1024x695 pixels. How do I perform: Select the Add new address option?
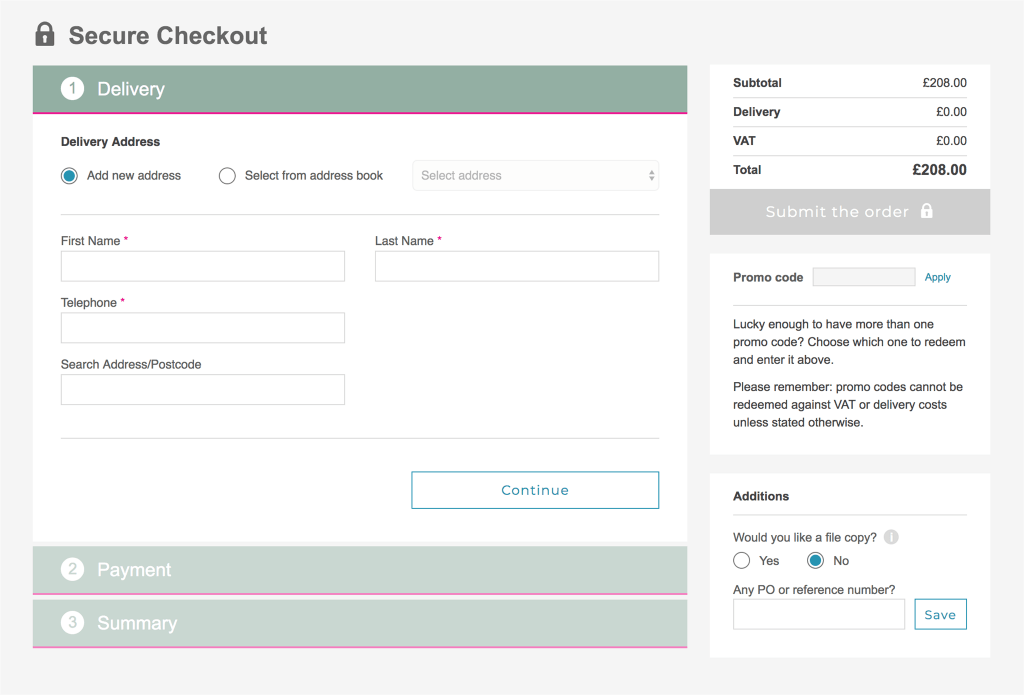coord(69,176)
